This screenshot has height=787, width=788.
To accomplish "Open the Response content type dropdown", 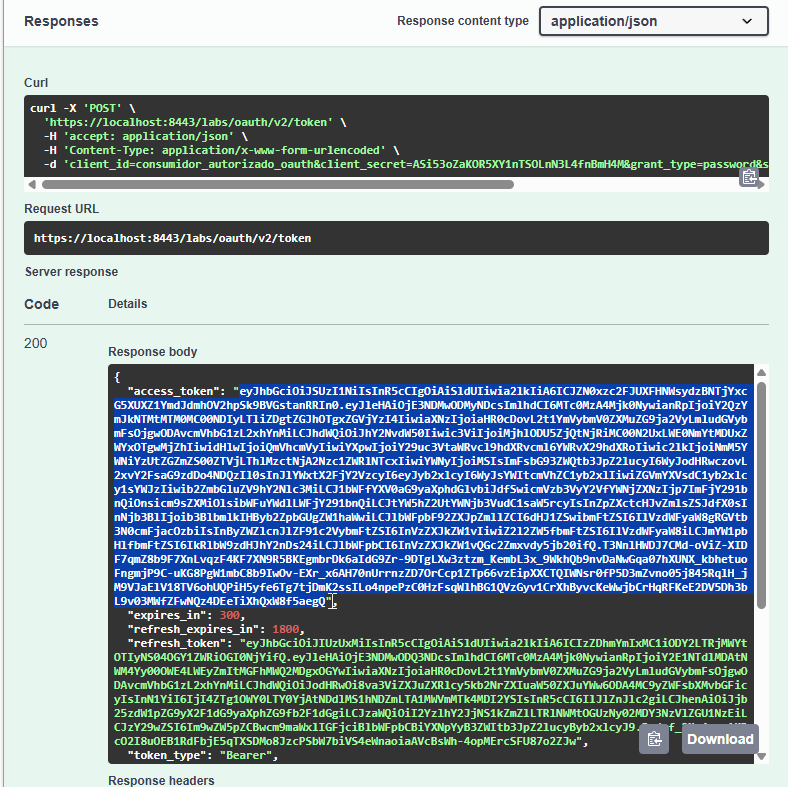I will pyautogui.click(x=652, y=21).
